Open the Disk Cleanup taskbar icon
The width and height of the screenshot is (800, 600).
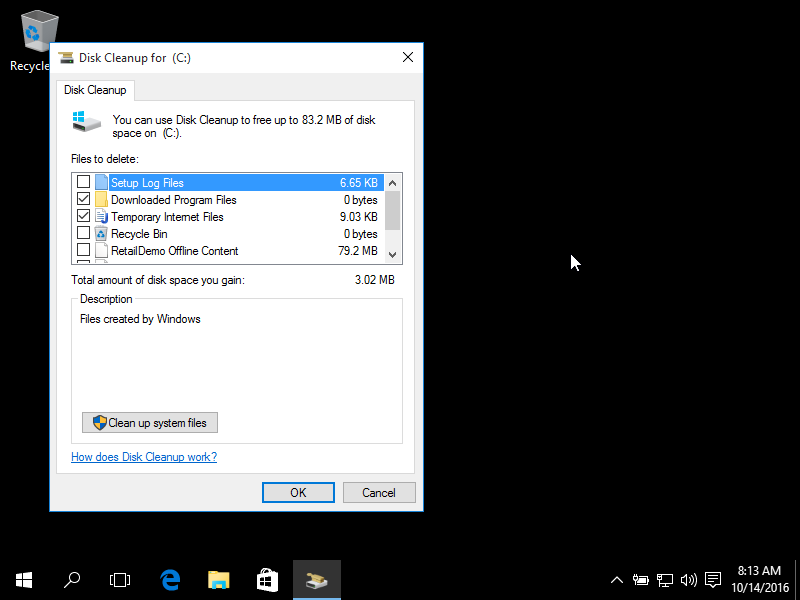(x=316, y=579)
